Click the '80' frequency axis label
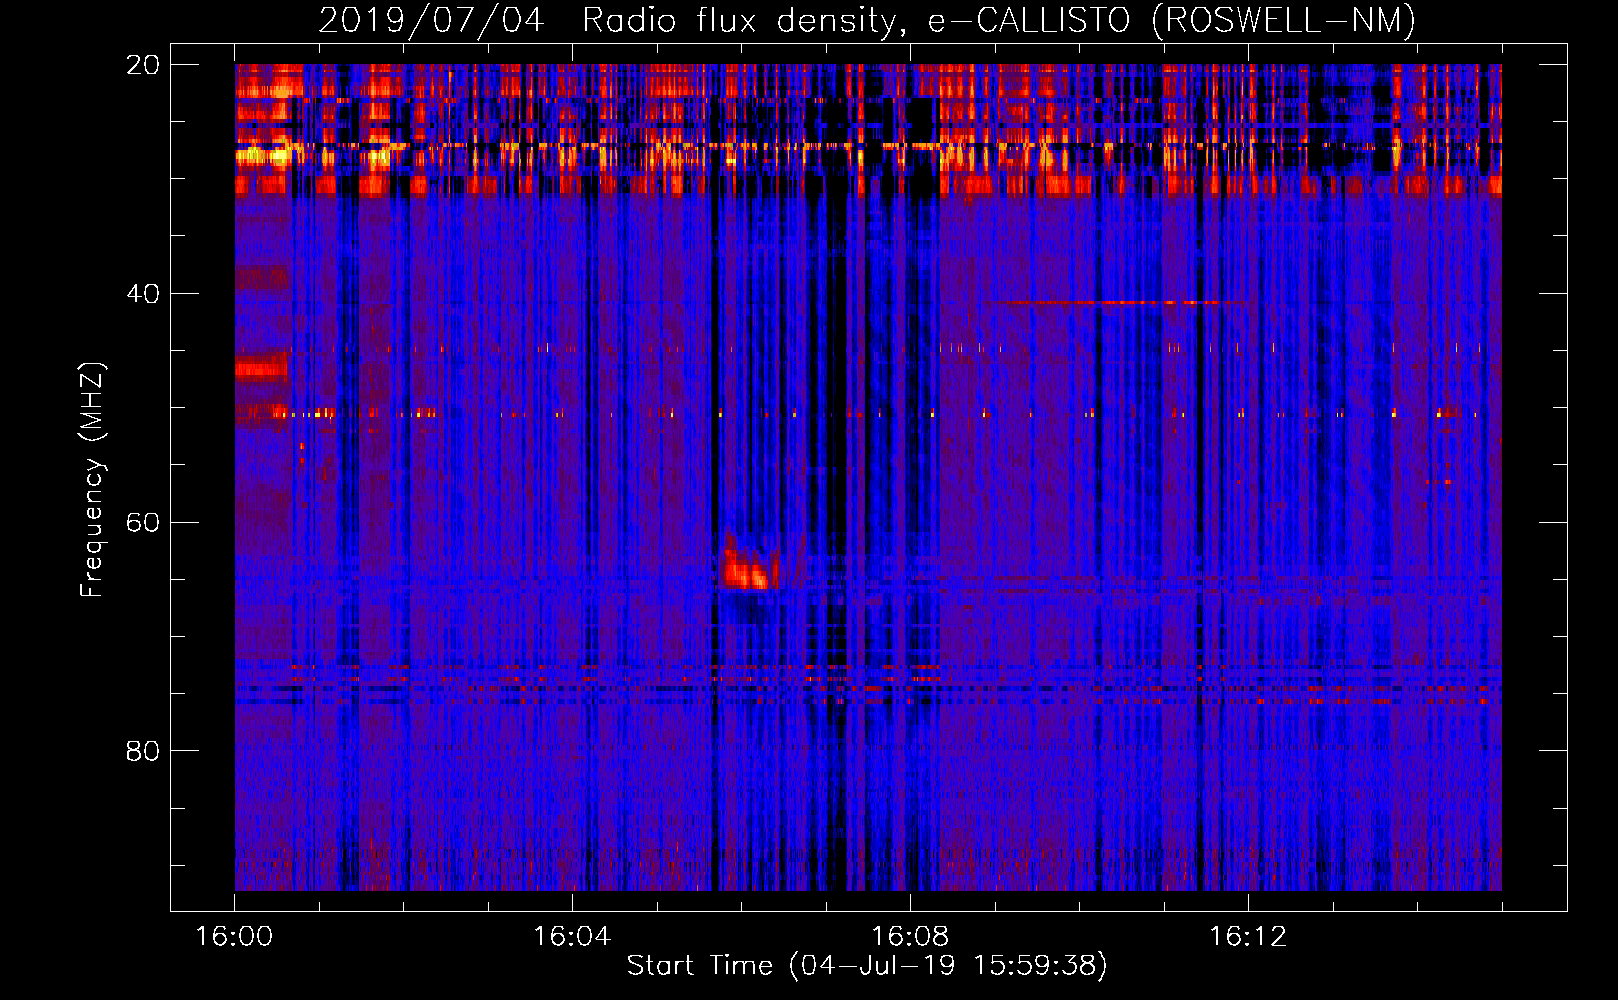 tap(143, 751)
